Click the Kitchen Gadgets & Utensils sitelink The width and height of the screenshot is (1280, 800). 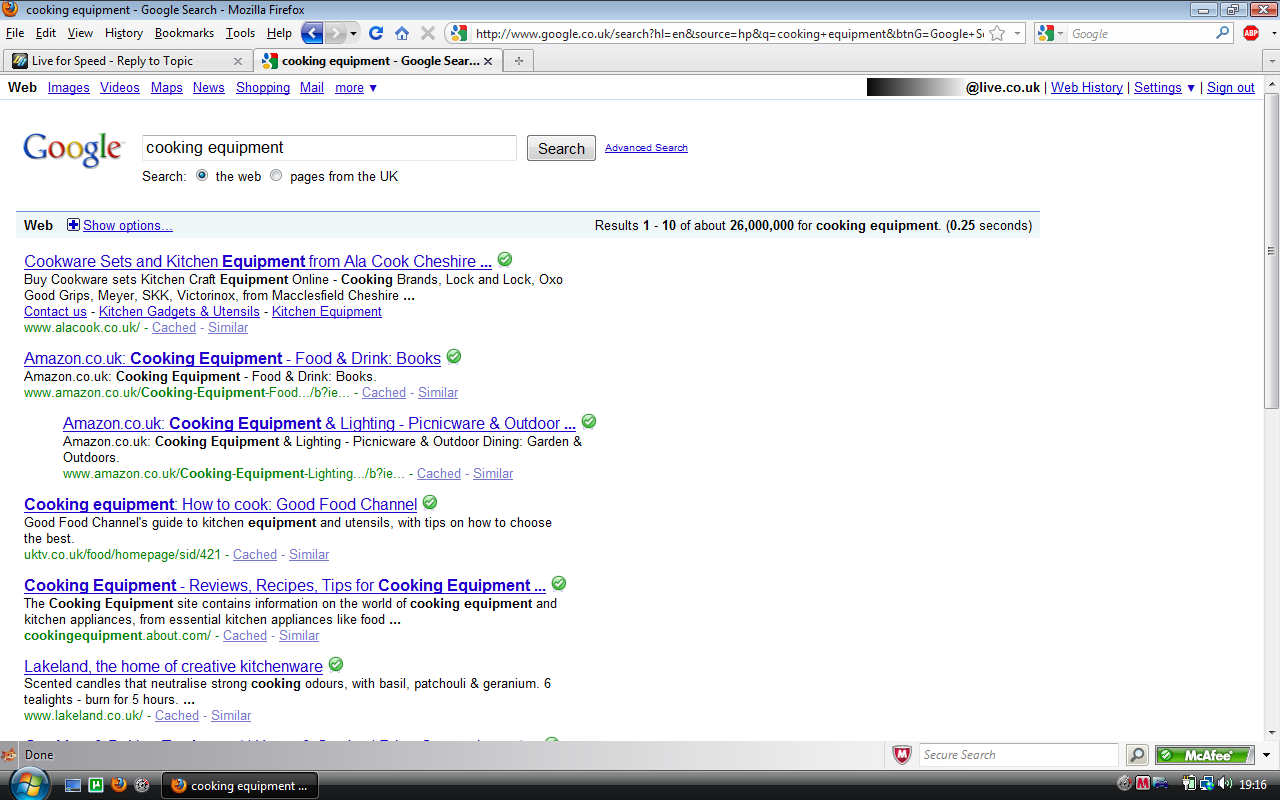click(179, 311)
